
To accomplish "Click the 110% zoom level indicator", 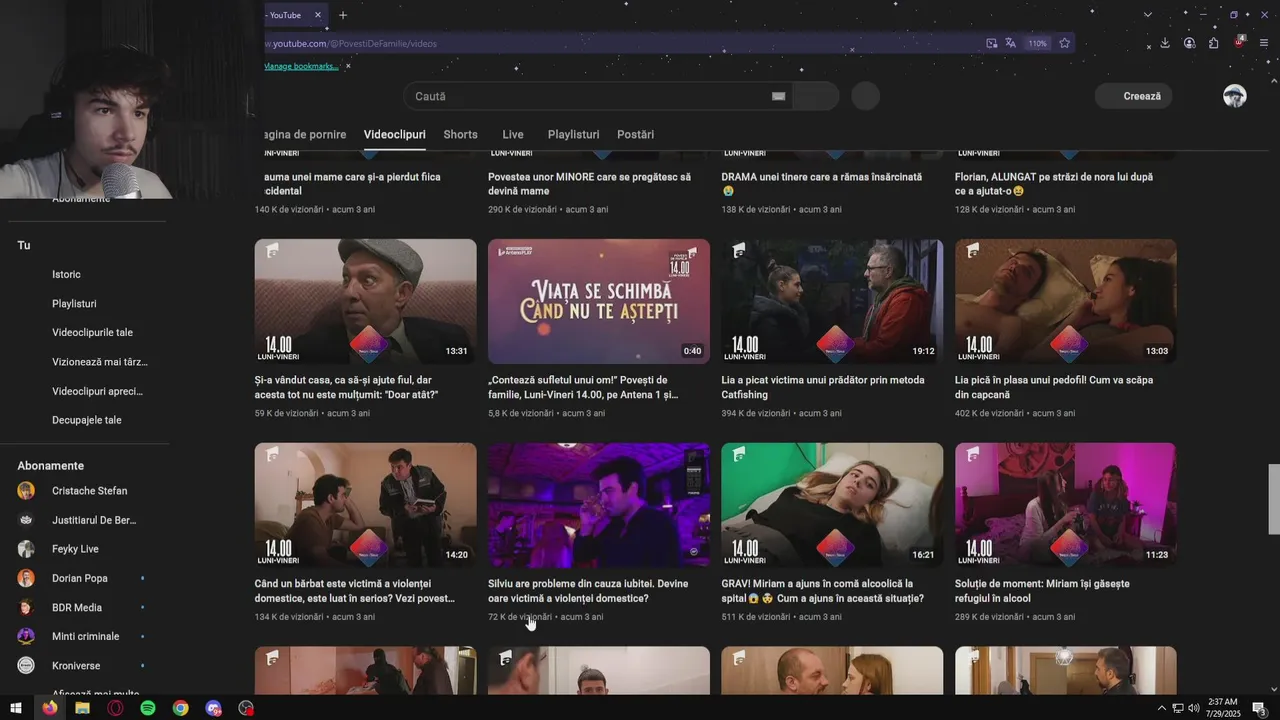I will coord(1038,43).
